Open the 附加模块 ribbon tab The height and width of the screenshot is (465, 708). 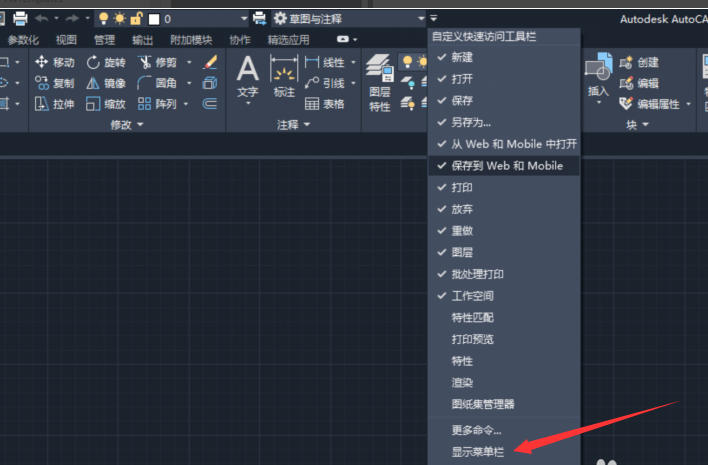[x=191, y=40]
